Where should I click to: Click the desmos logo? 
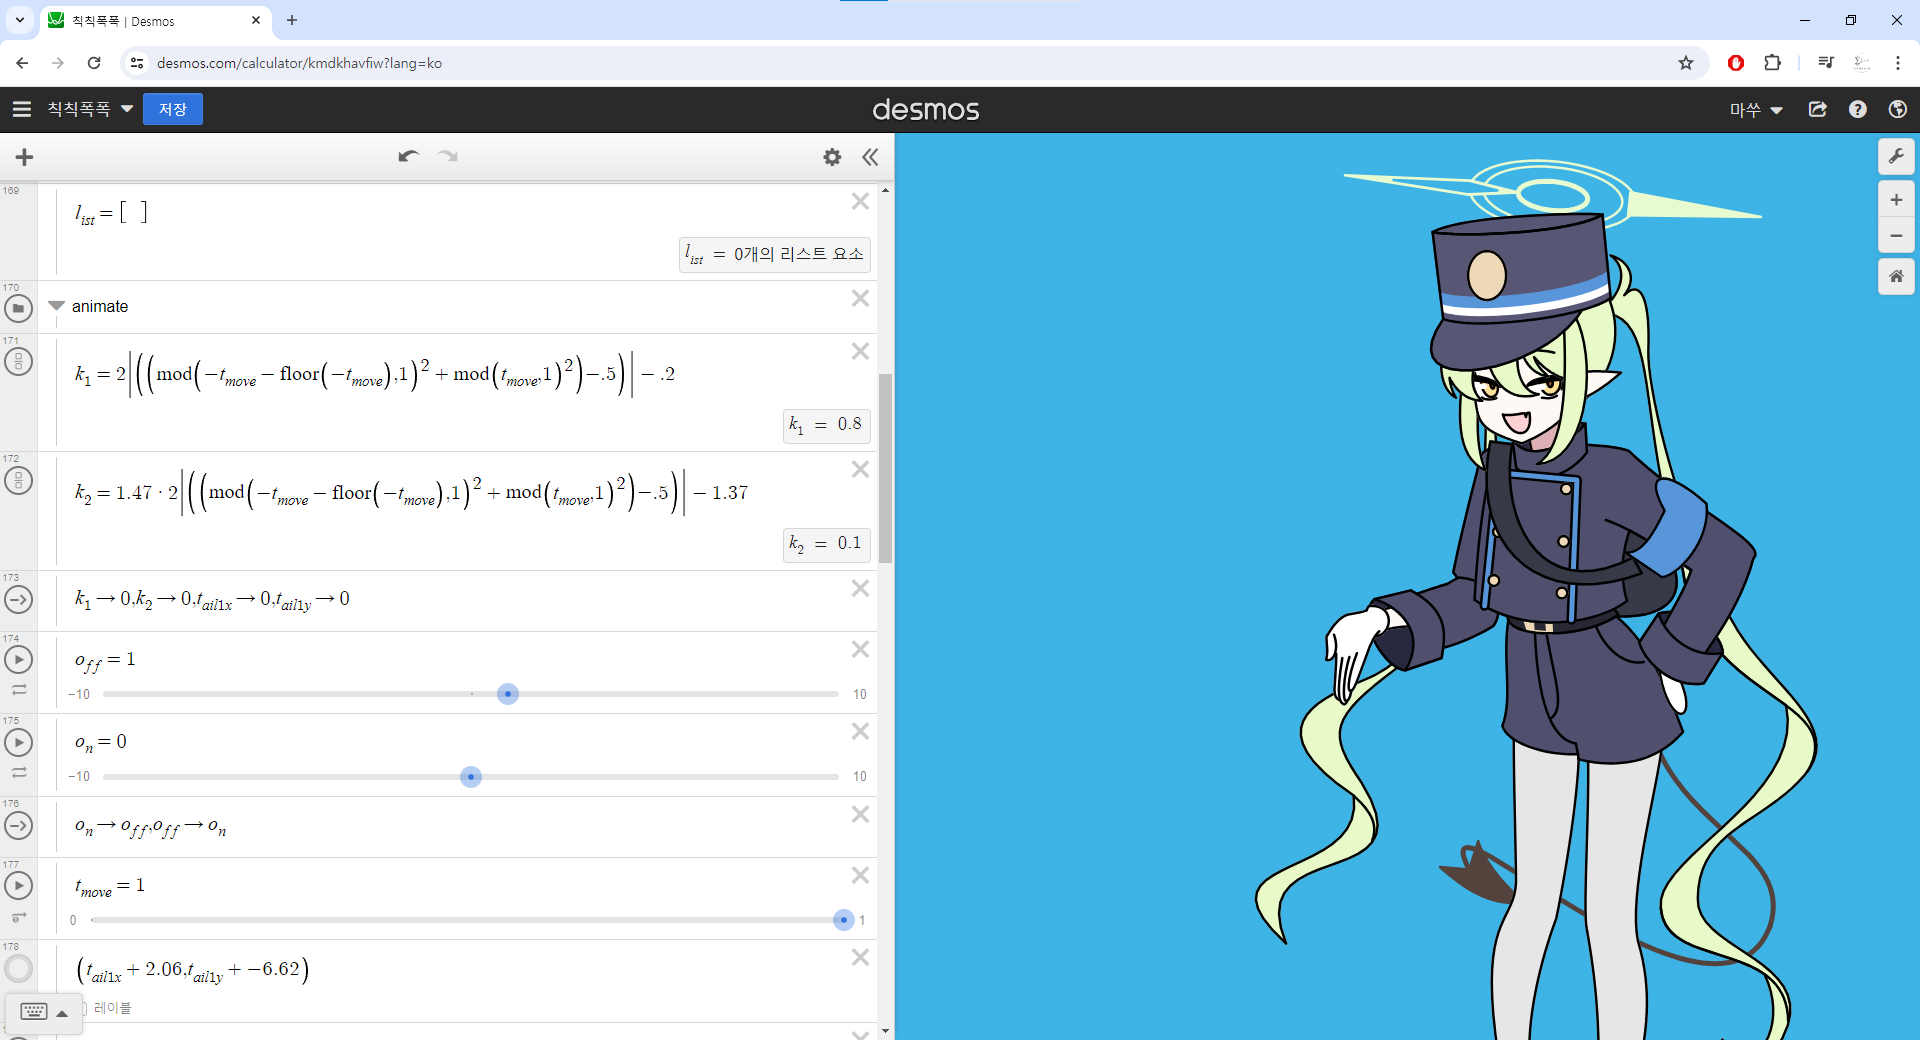[926, 109]
